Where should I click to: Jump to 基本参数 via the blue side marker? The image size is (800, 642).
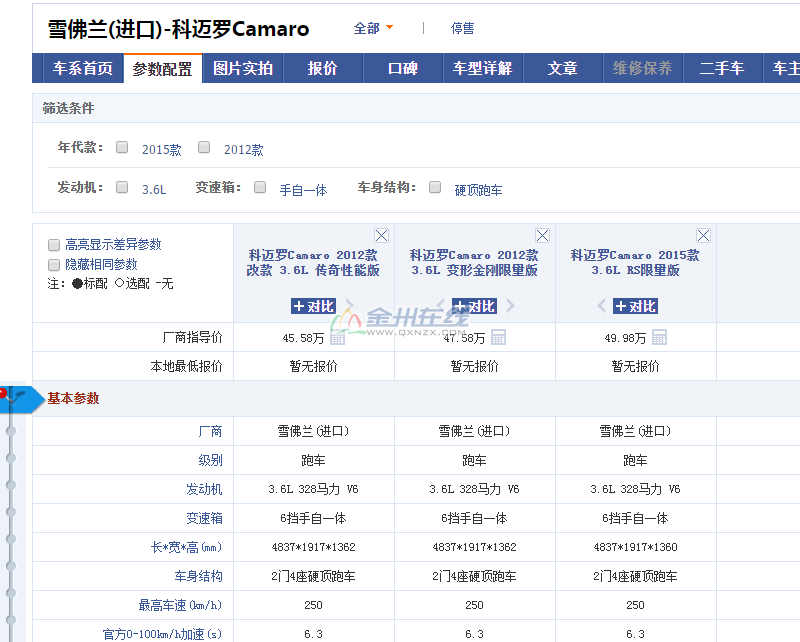point(20,399)
